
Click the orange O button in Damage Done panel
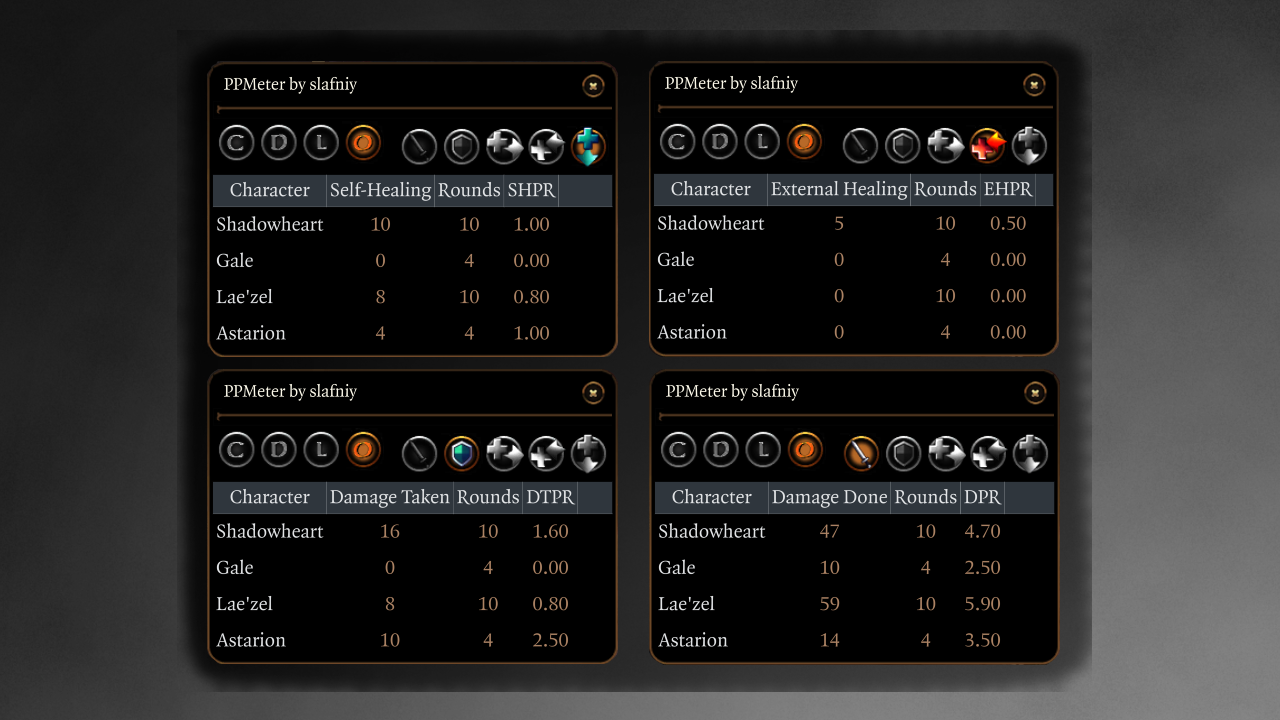point(805,450)
